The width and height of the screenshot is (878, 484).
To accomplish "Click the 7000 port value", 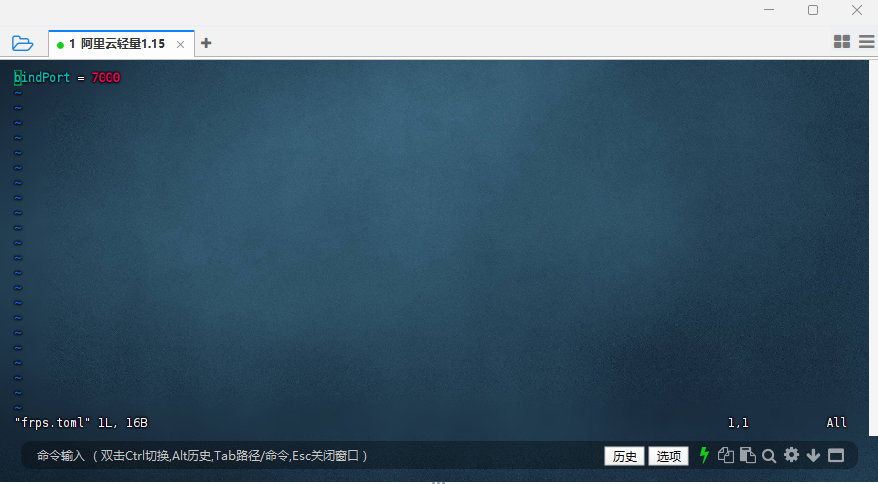I will tap(105, 77).
